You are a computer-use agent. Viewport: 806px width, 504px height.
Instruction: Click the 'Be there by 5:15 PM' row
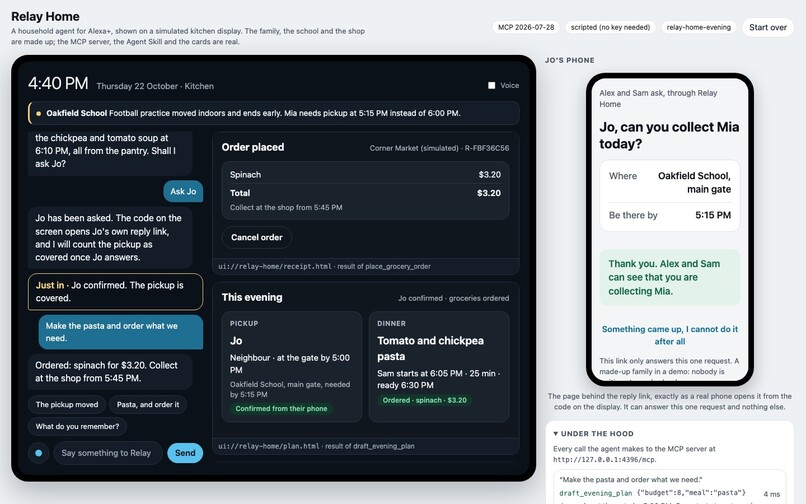670,215
